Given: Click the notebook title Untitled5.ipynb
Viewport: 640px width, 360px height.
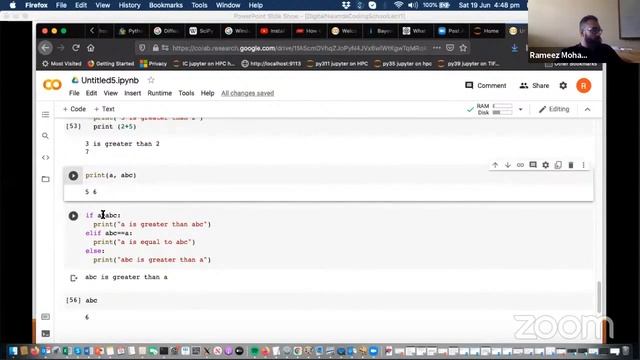Looking at the screenshot, I should [110, 80].
